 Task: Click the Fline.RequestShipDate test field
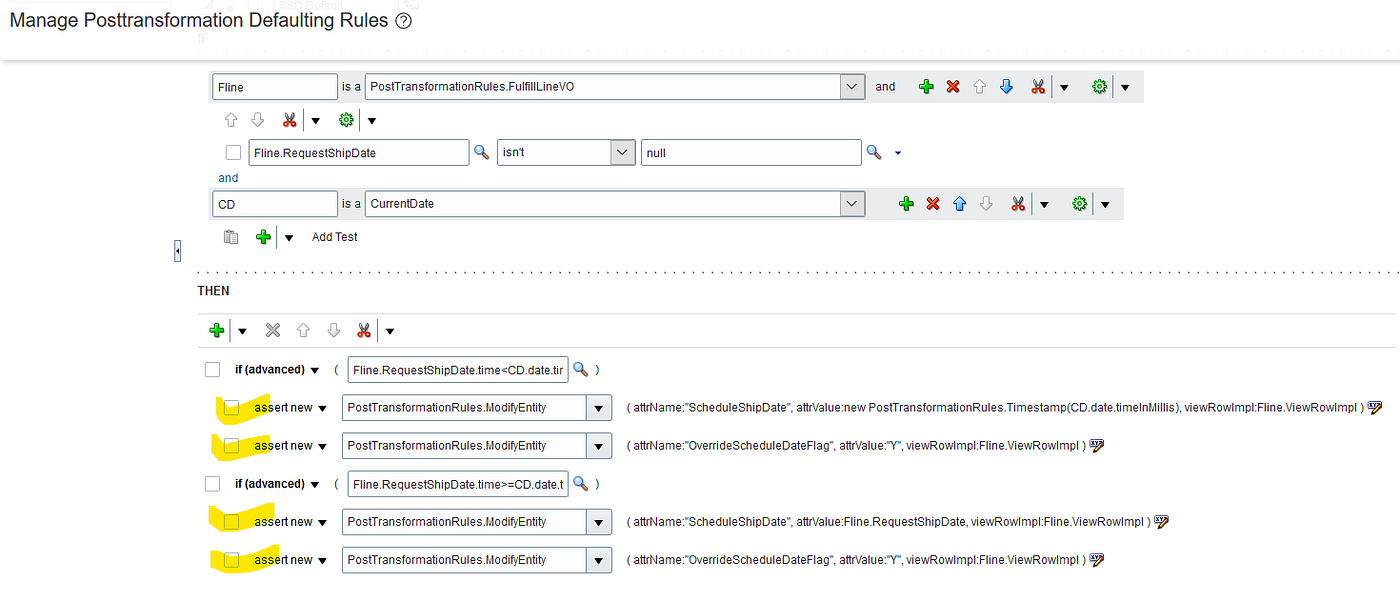(x=359, y=153)
